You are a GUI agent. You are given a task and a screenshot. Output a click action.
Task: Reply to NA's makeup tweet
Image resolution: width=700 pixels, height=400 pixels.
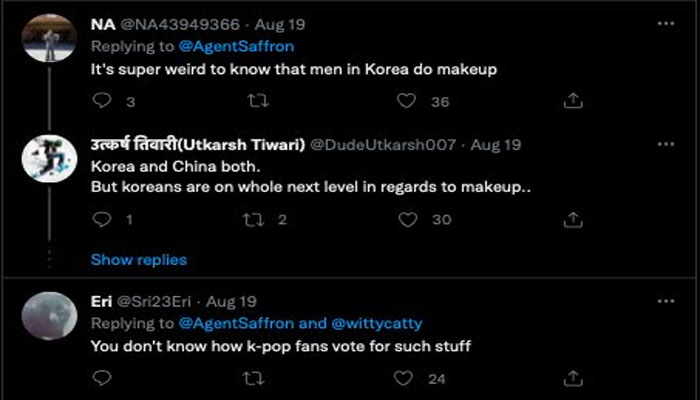[x=101, y=101]
